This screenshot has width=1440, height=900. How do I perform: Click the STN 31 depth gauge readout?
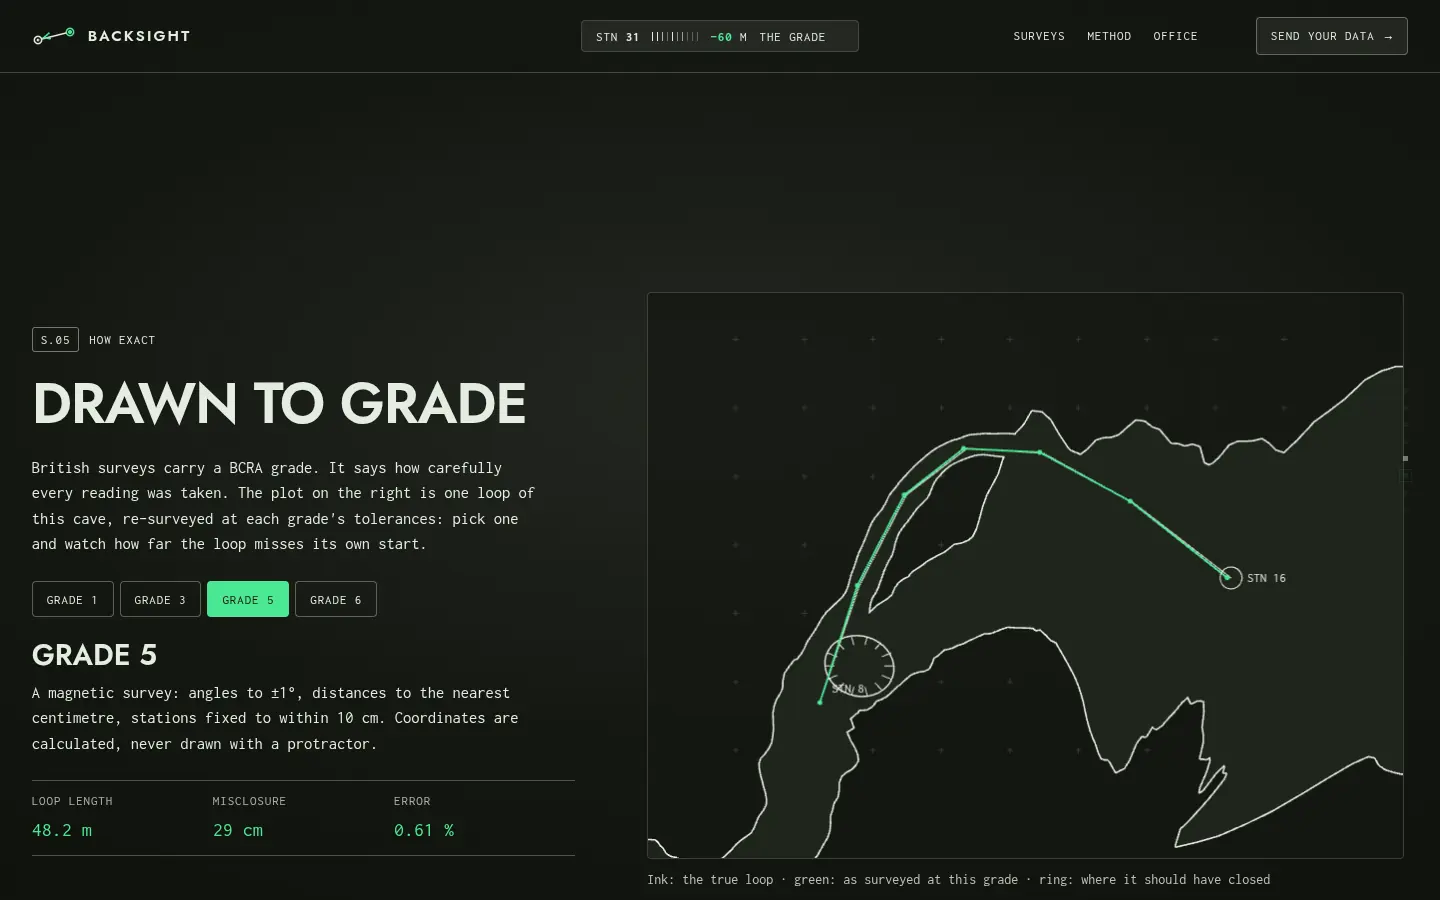tap(720, 36)
